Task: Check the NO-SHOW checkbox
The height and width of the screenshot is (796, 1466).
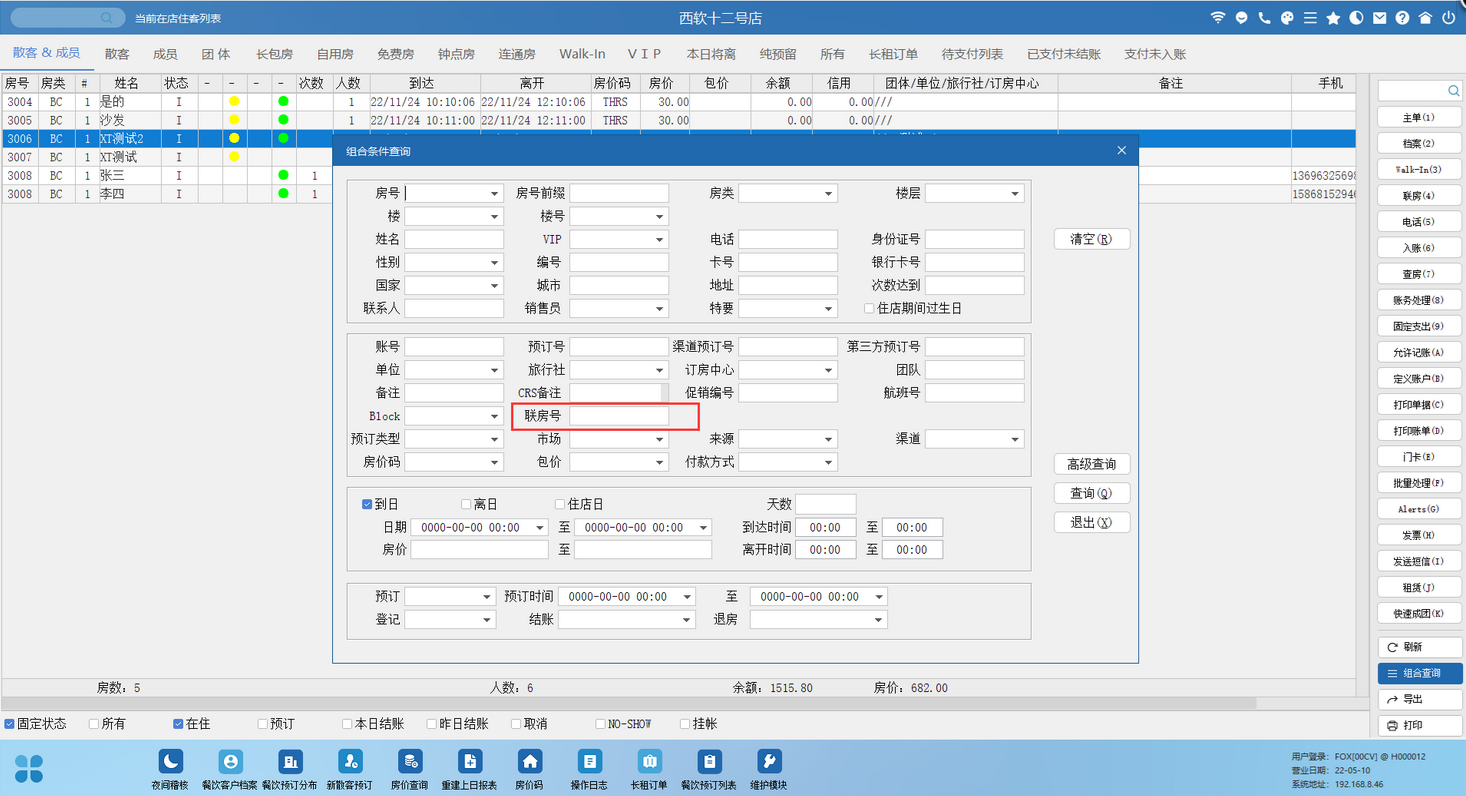Action: [x=600, y=724]
